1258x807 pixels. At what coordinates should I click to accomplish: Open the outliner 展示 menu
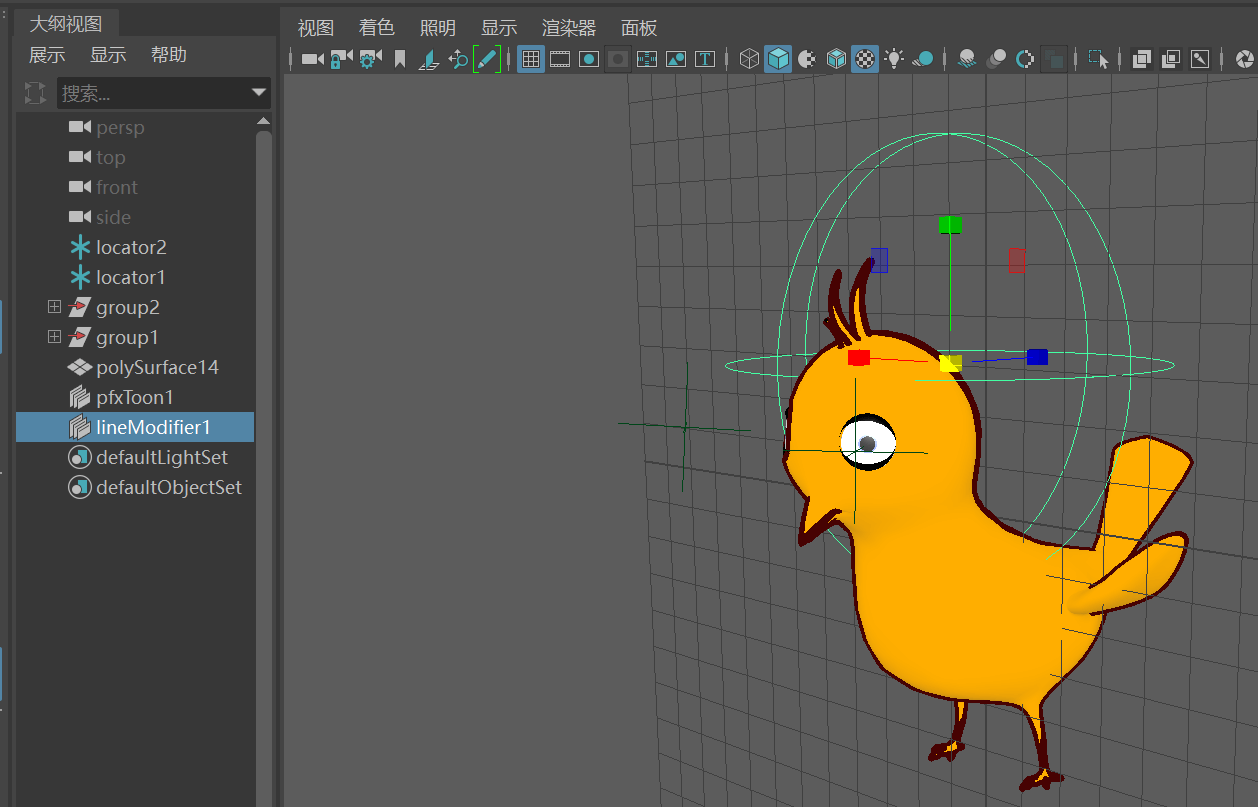[47, 55]
